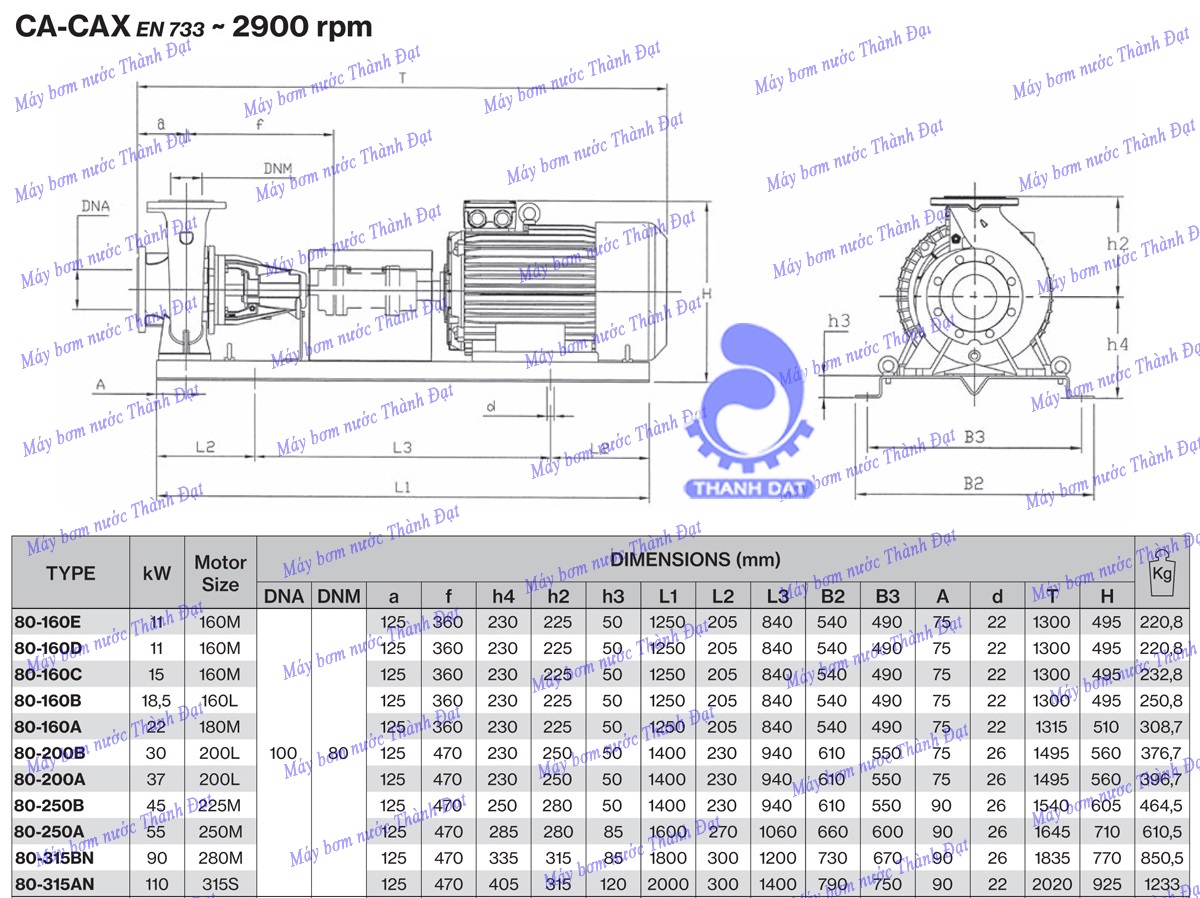
Task: Click the "250,8" weight value
Action: [1161, 701]
